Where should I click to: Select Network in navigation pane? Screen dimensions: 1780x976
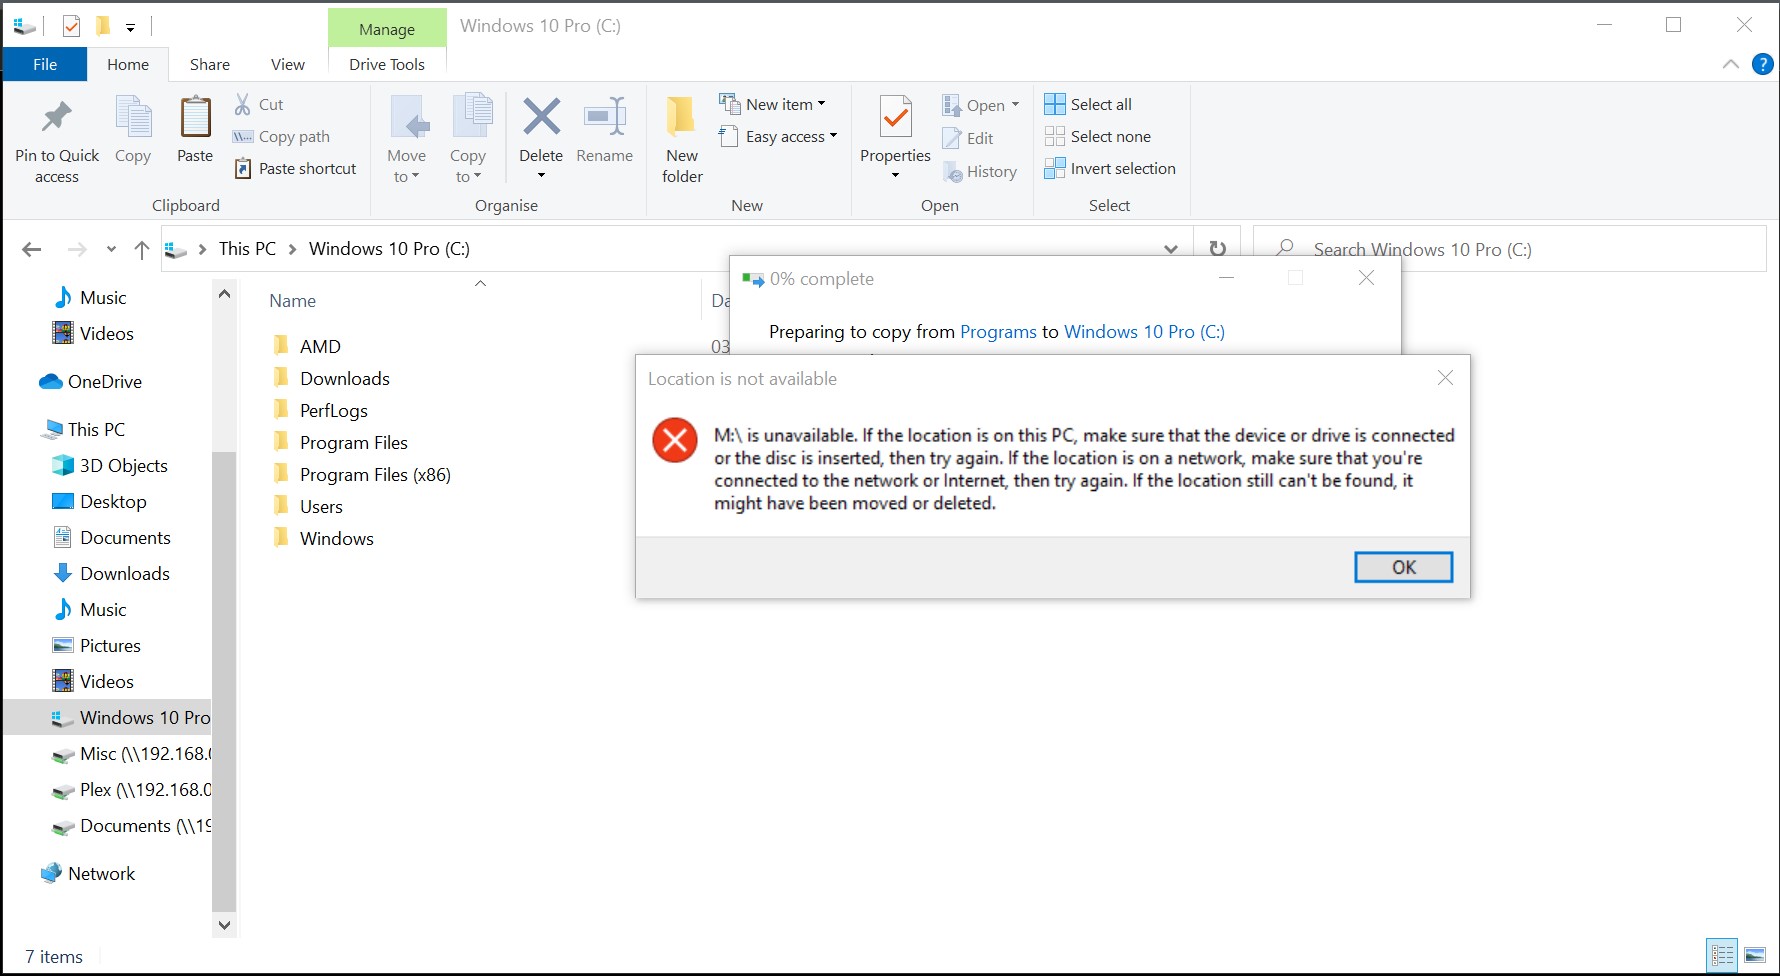[100, 873]
